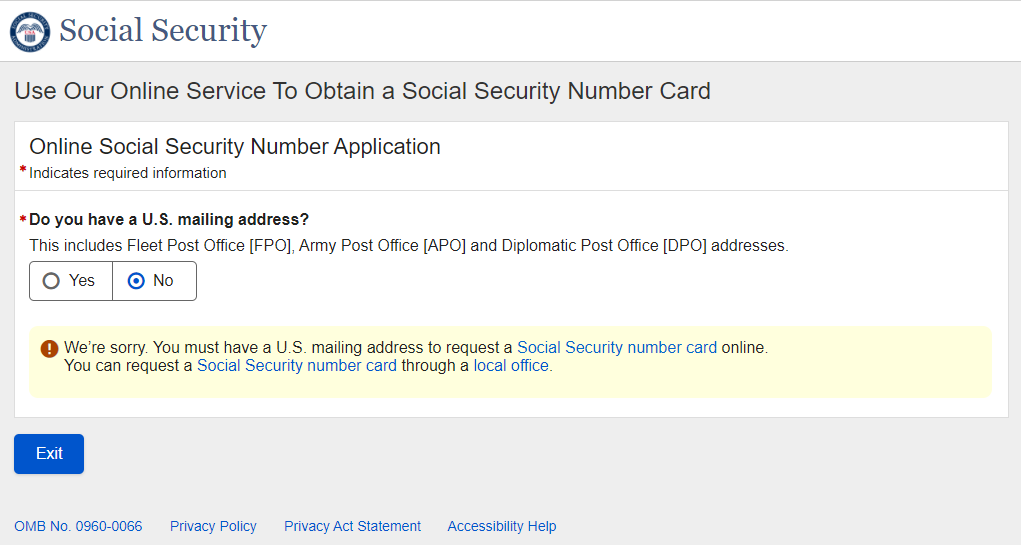1021x545 pixels.
Task: Open the Privacy Act Statement link
Action: coord(352,526)
